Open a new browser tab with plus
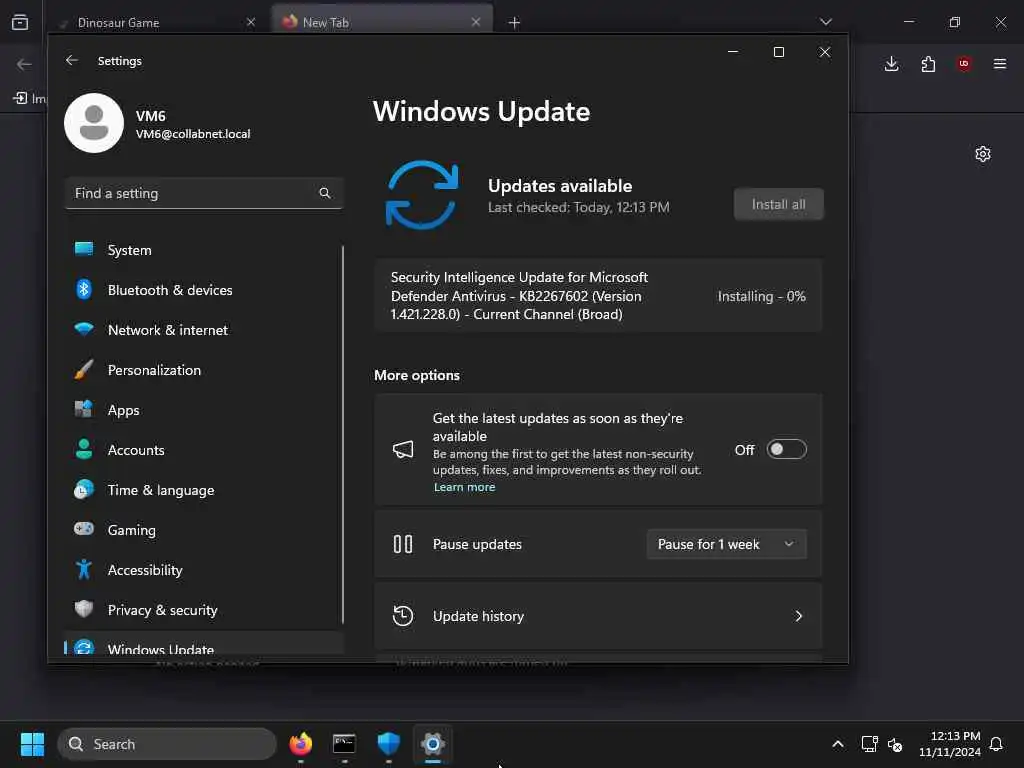 514,23
